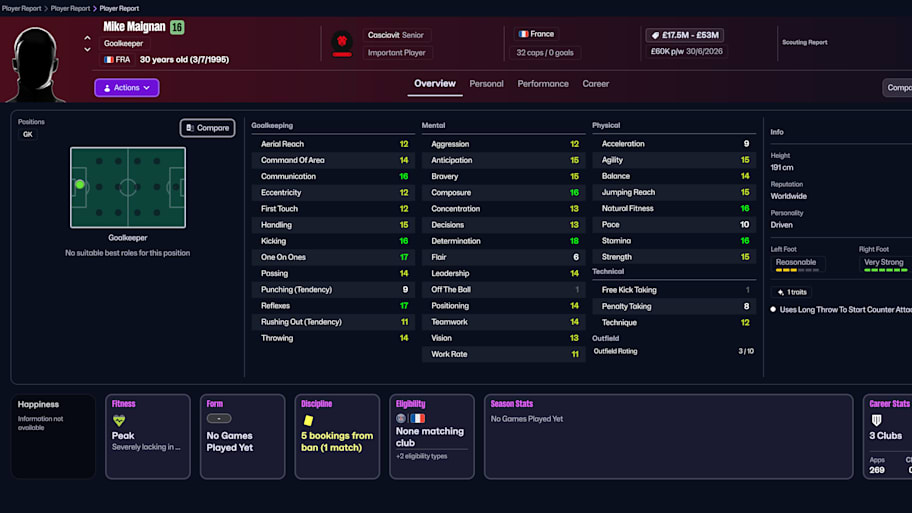The width and height of the screenshot is (912, 513).
Task: Click the Mike Maignan player name
Action: tap(134, 27)
